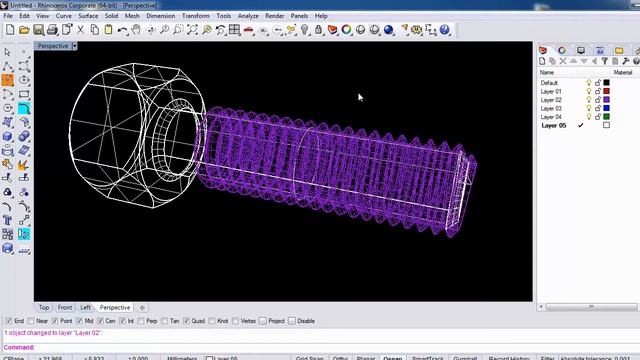The image size is (640, 360).
Task: Select the Pan hand tool
Action: coord(136,29)
